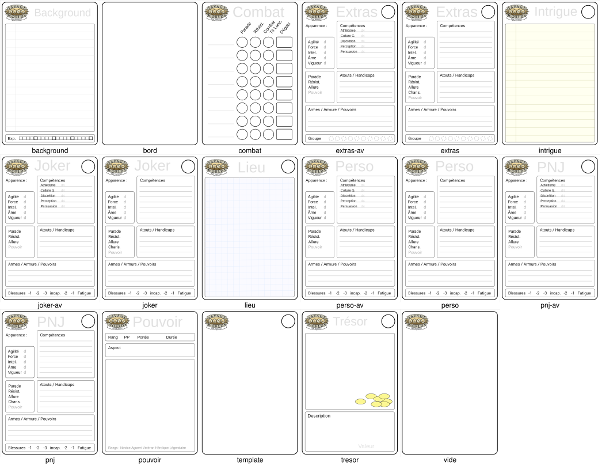Click the logo icon on the Combat card
The width and height of the screenshot is (600, 464).
click(217, 12)
